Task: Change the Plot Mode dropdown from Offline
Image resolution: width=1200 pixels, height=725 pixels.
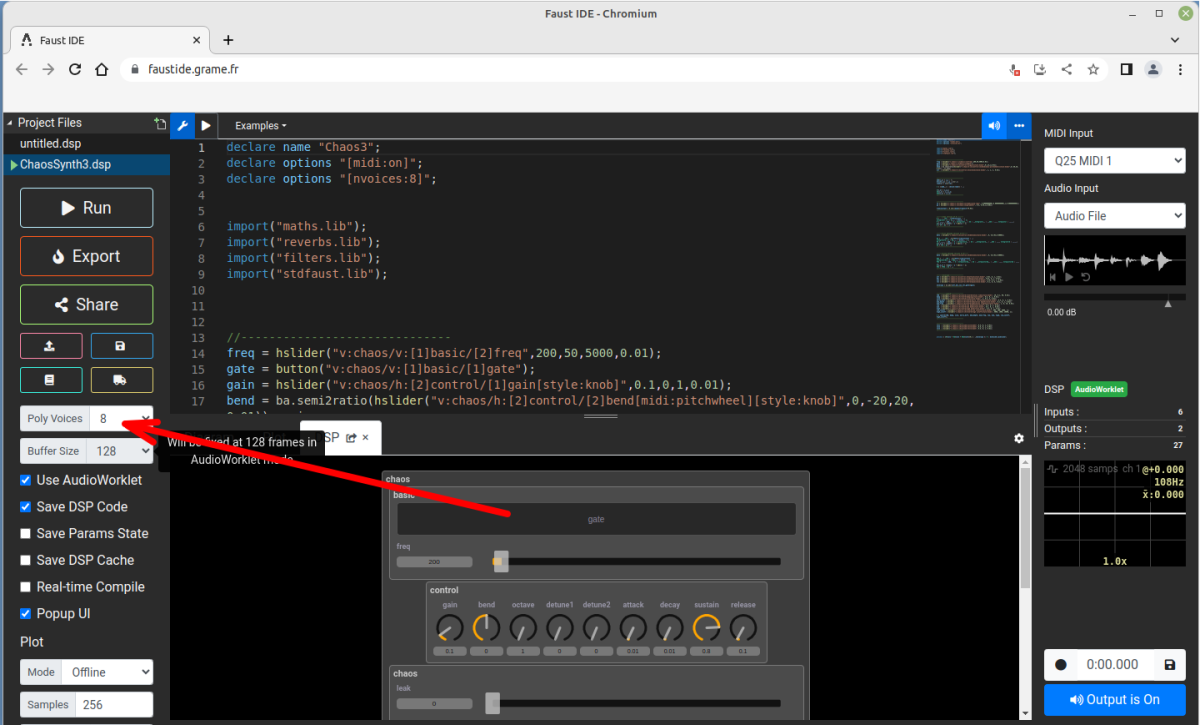Action: (107, 672)
